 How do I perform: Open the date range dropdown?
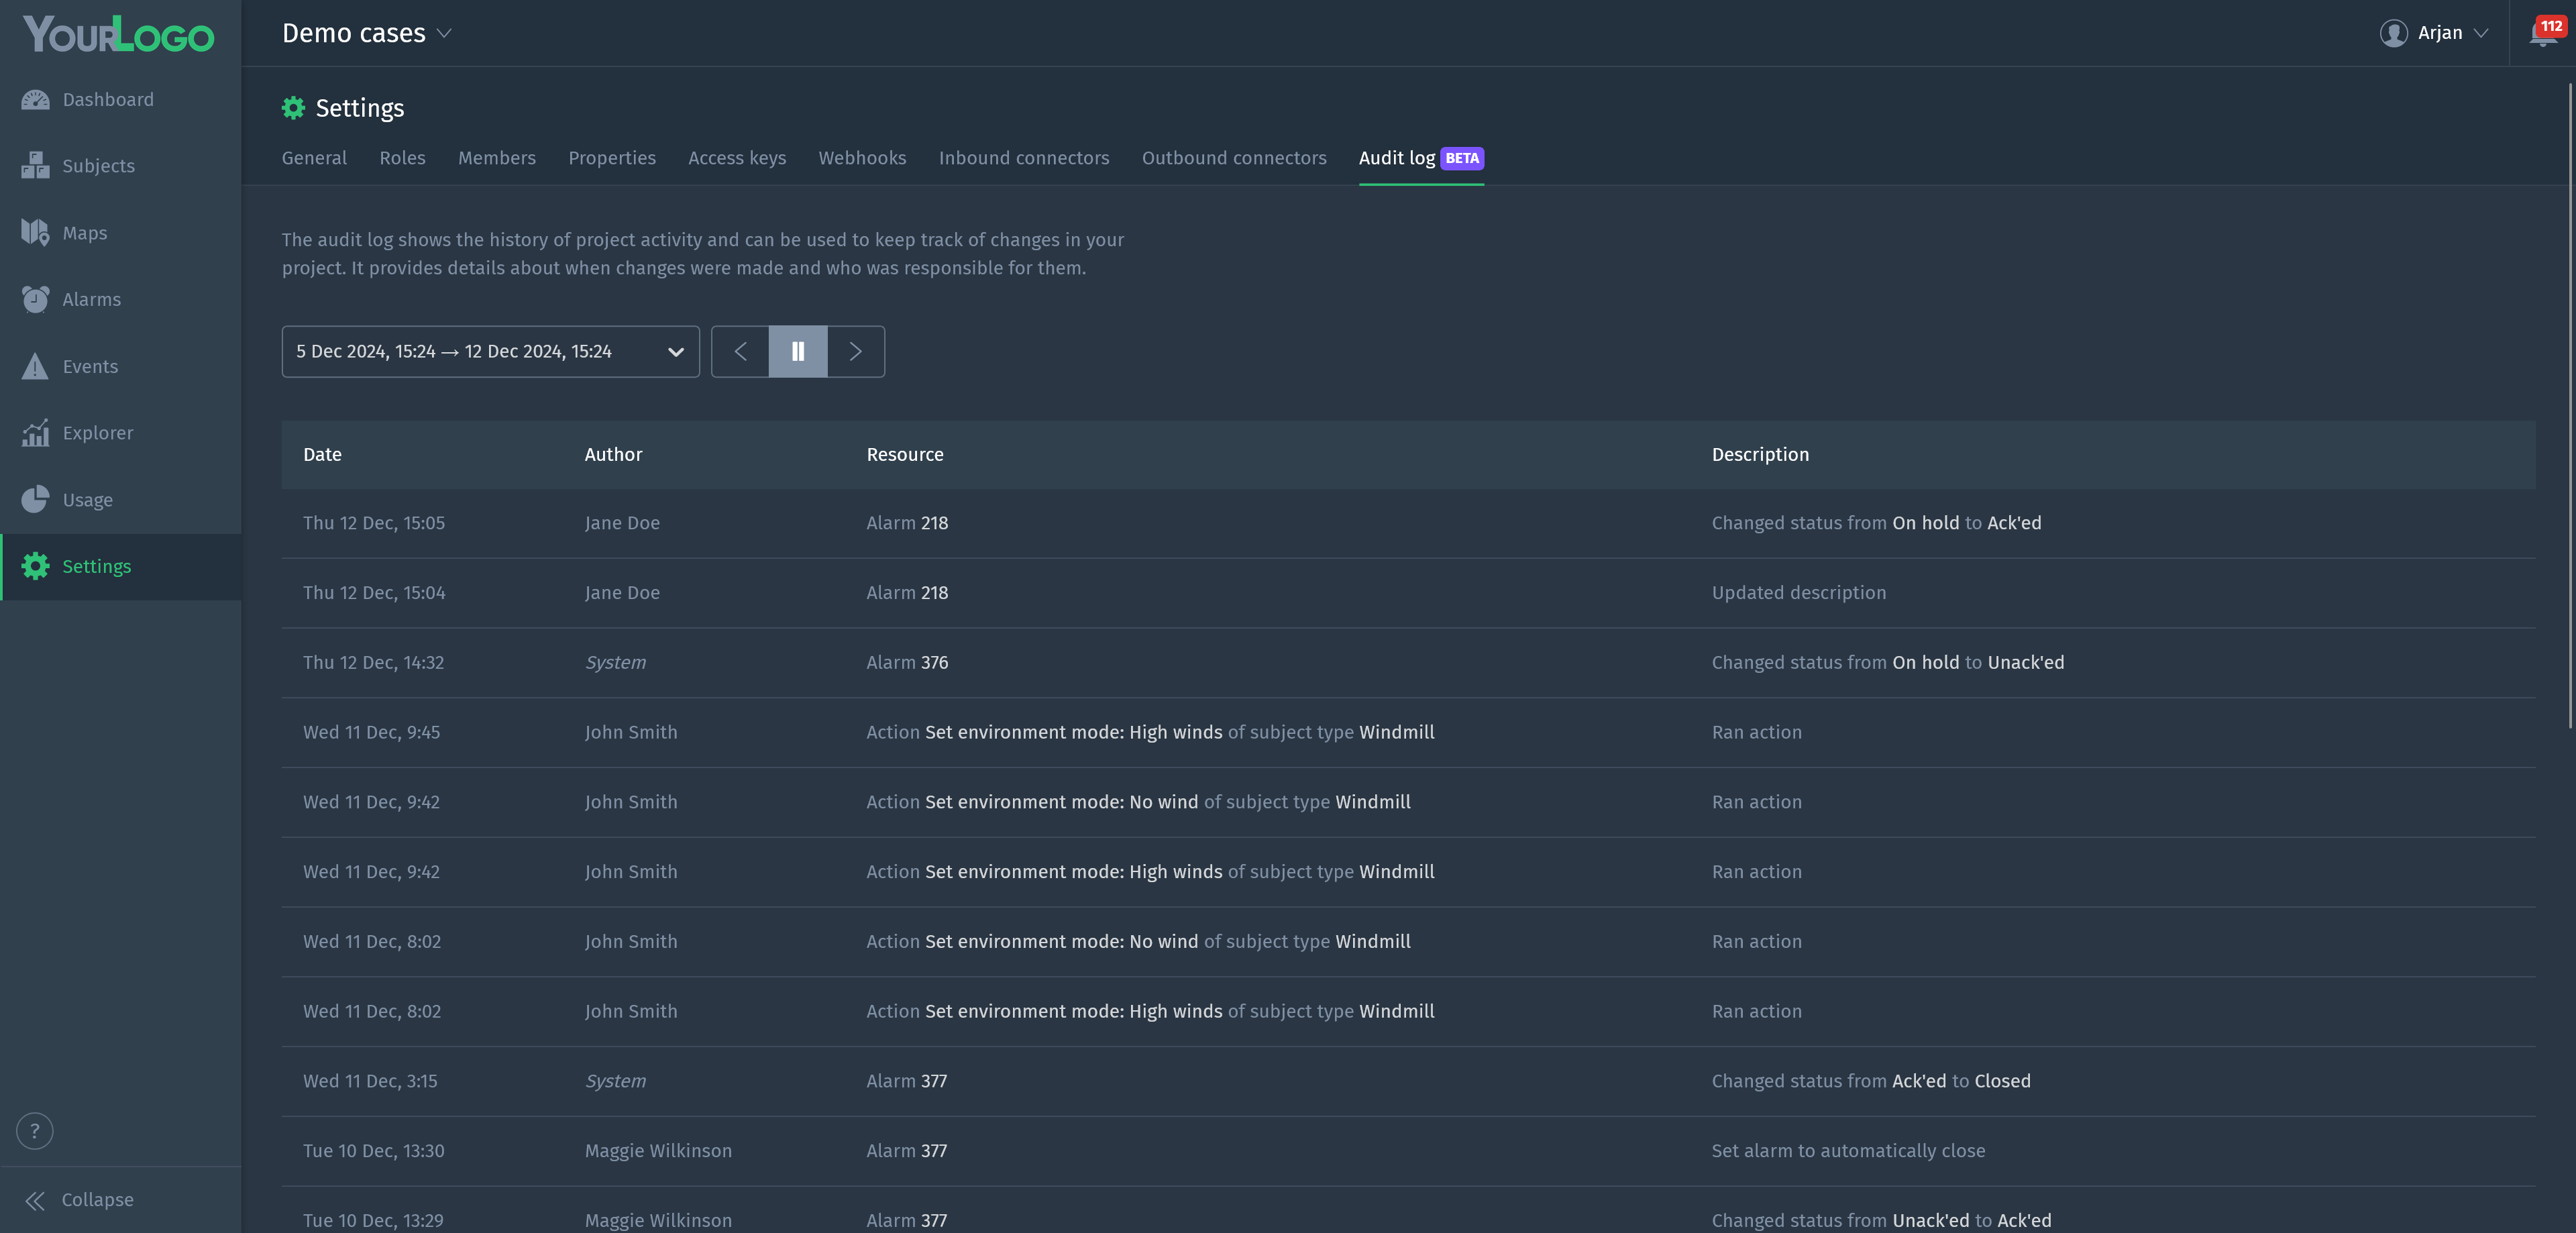[490, 351]
